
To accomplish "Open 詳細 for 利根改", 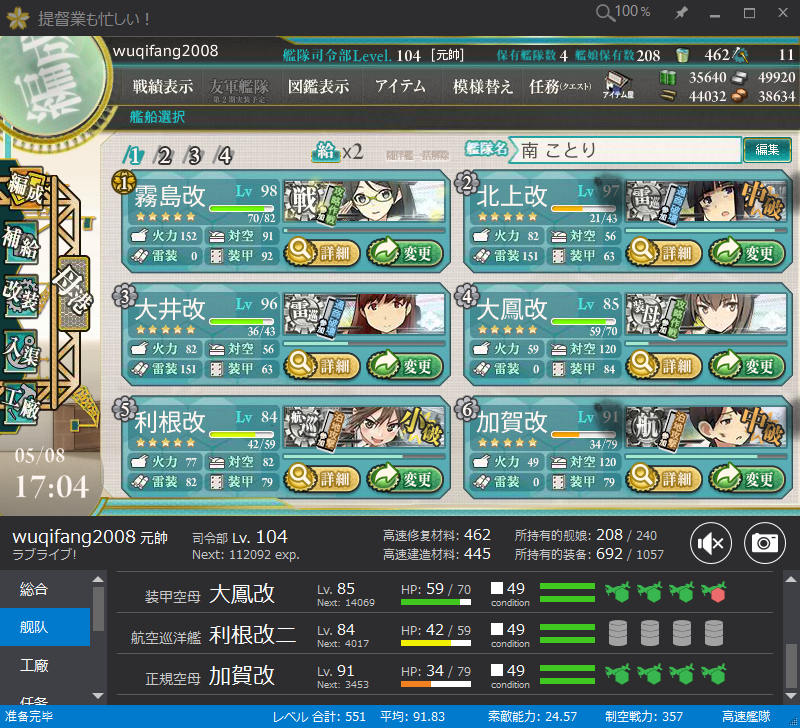I will (322, 478).
